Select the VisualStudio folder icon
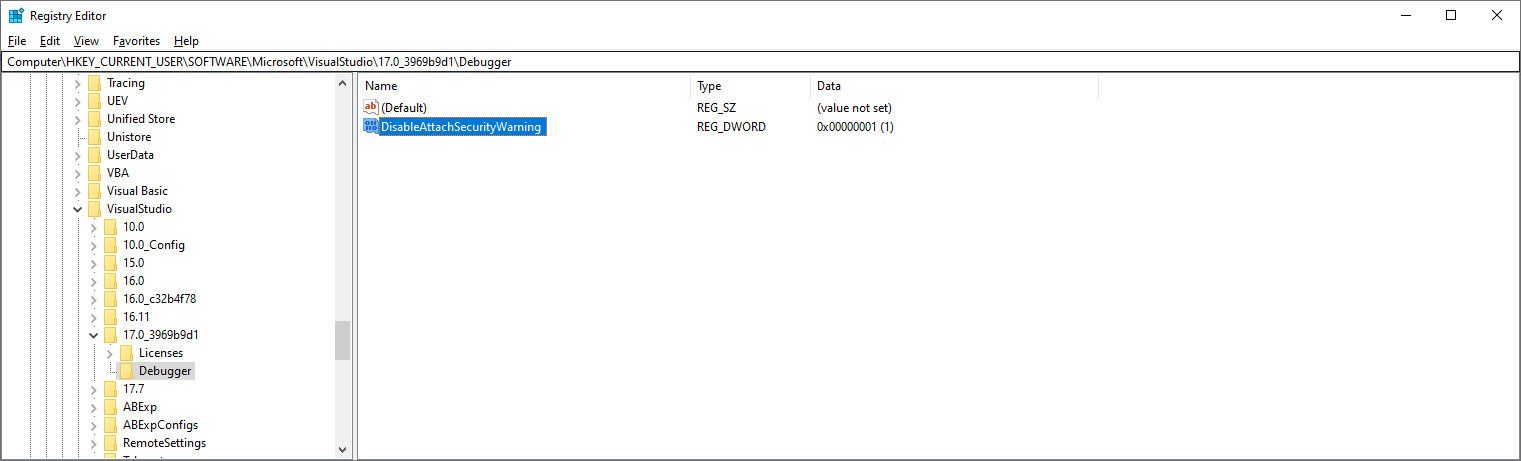The width and height of the screenshot is (1521, 461). pos(95,209)
